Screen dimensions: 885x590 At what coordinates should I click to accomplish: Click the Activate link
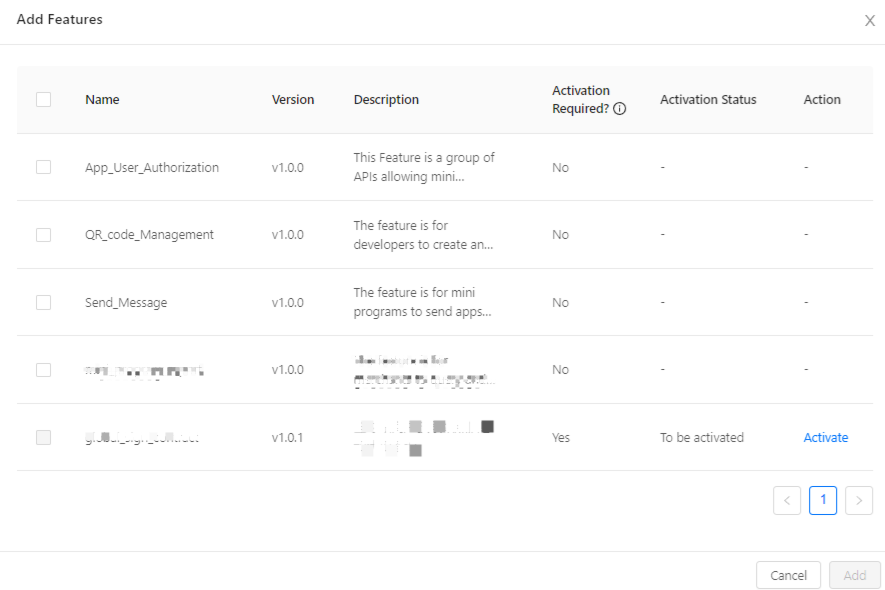coord(825,437)
